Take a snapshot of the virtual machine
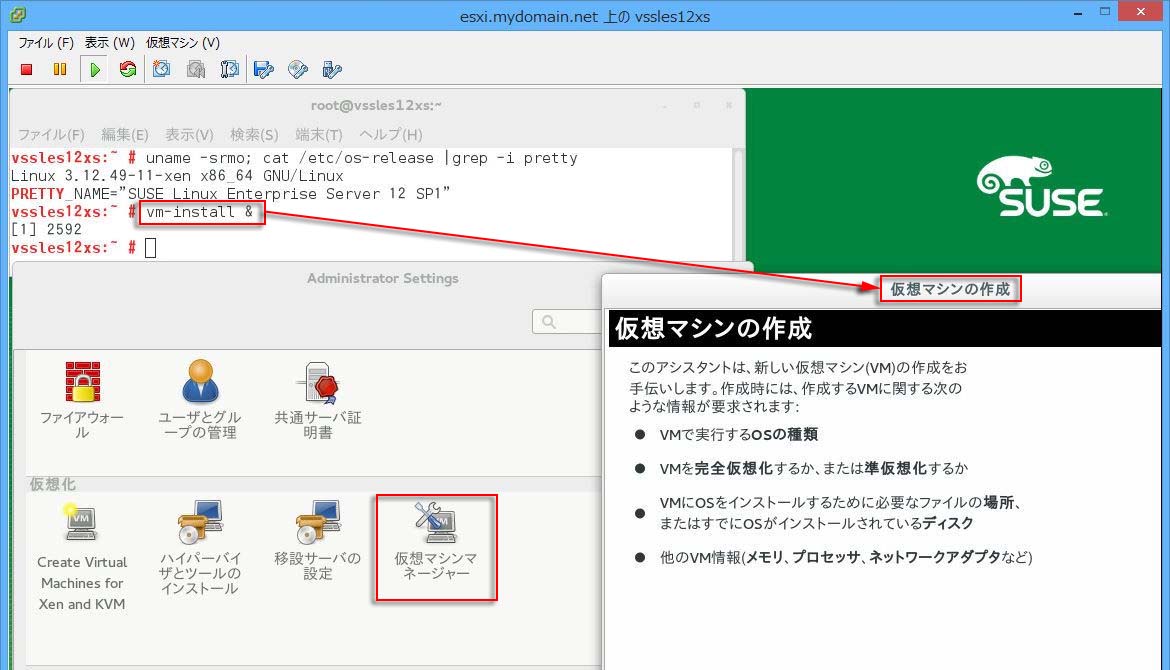The image size is (1170, 670). click(x=161, y=69)
